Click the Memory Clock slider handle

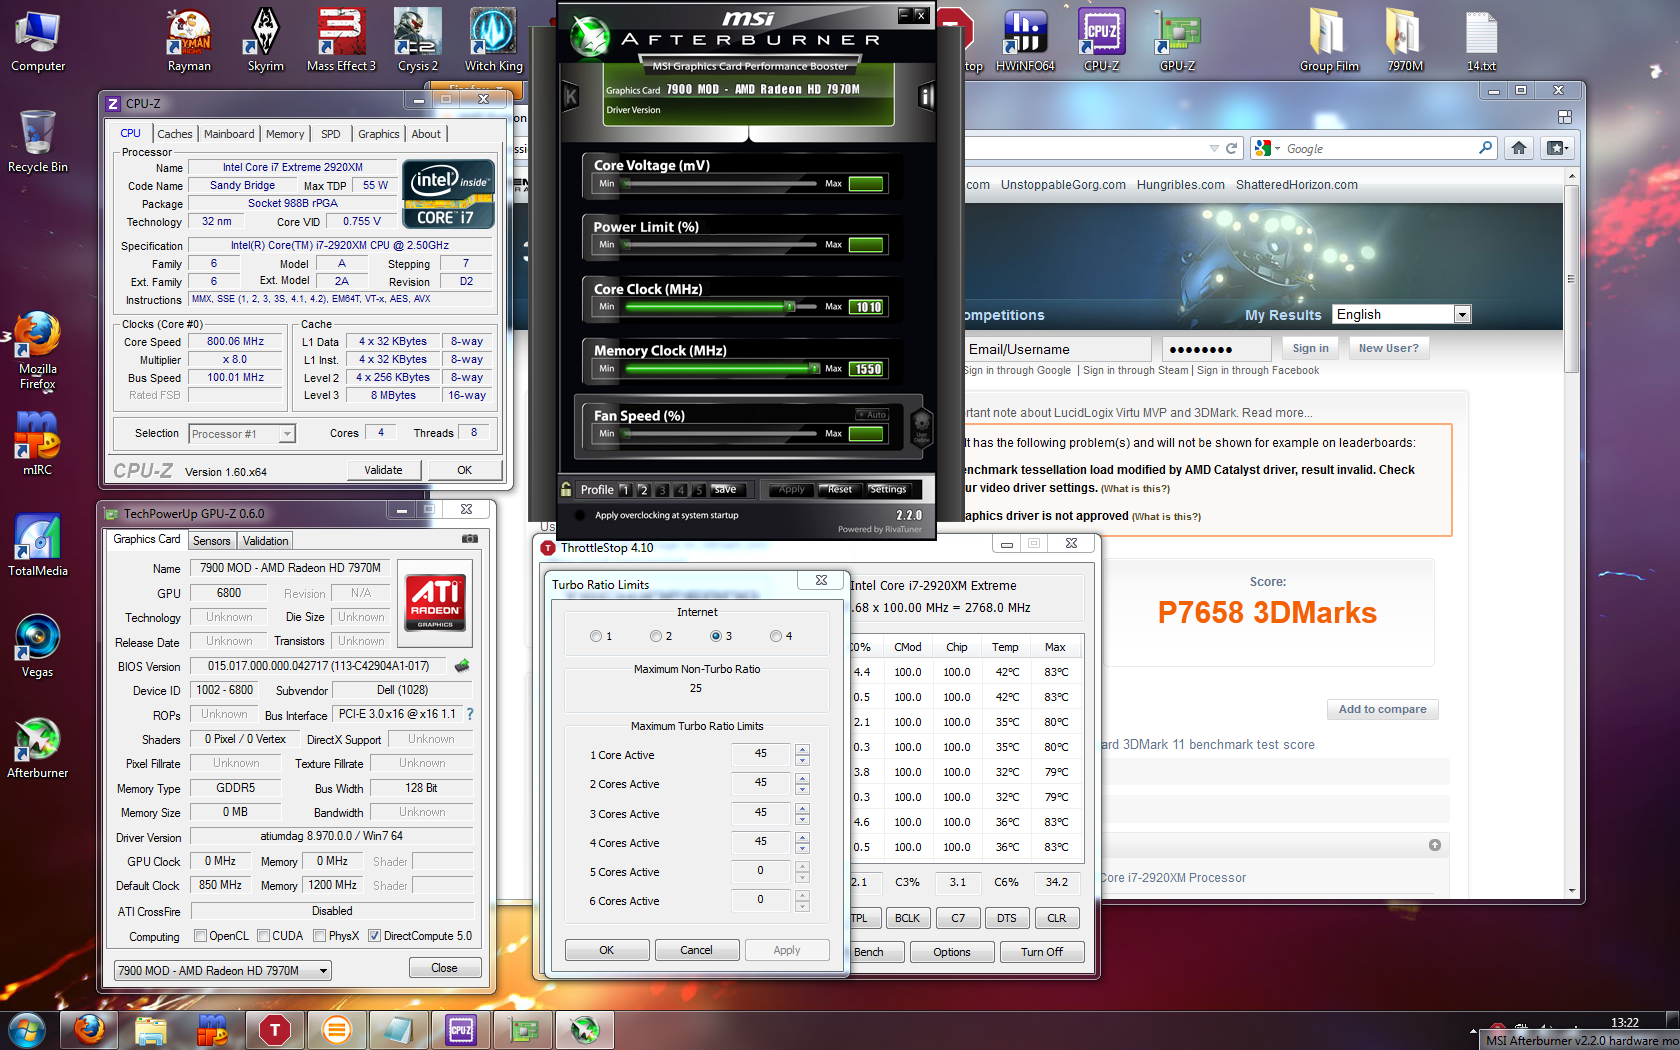(x=815, y=369)
